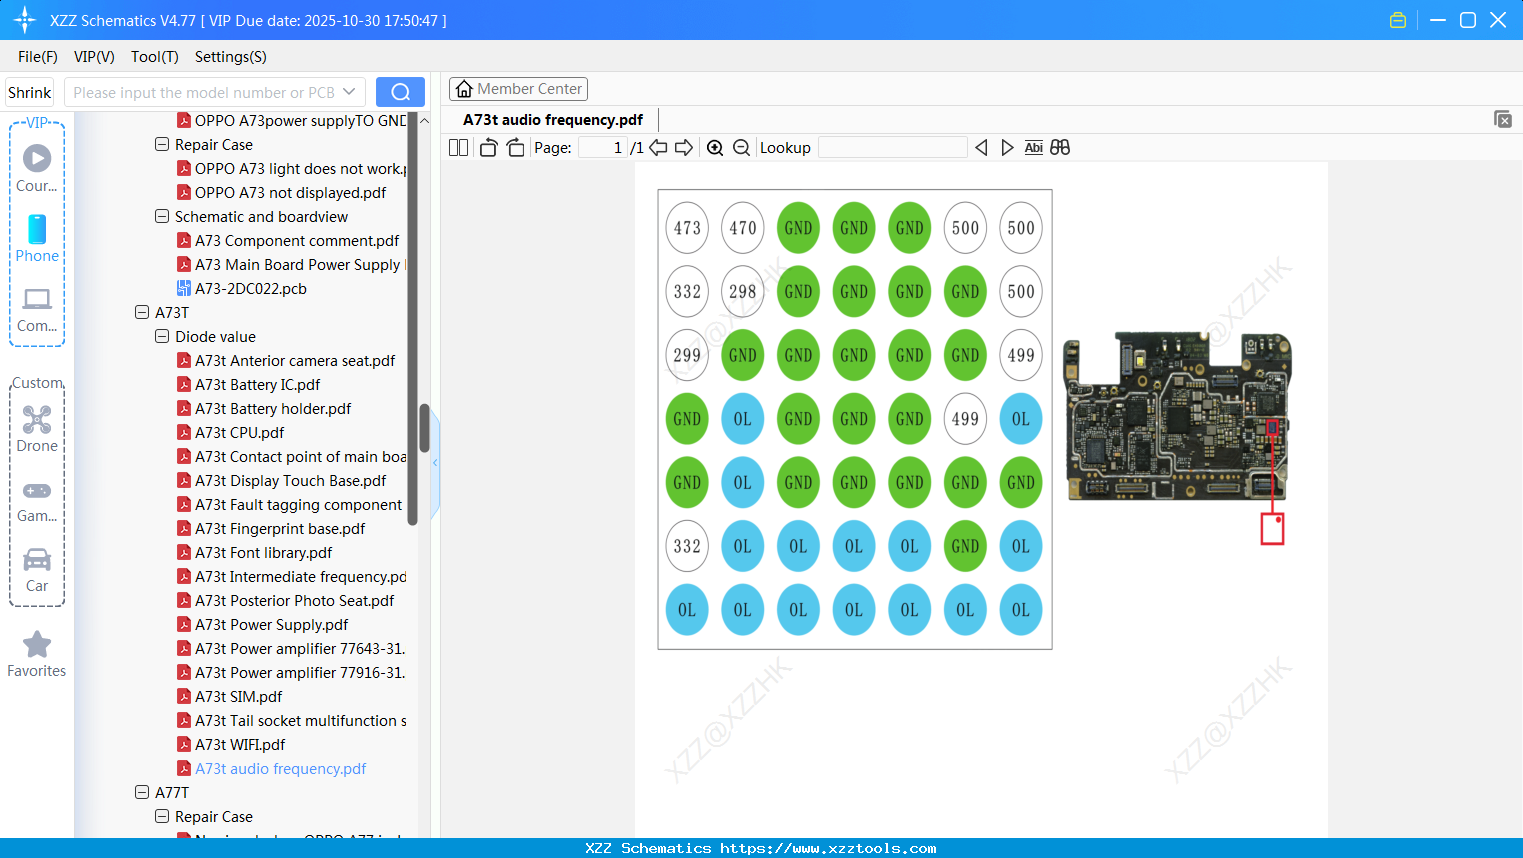Collapse the A73T tree node
The width and height of the screenshot is (1523, 858).
(142, 313)
